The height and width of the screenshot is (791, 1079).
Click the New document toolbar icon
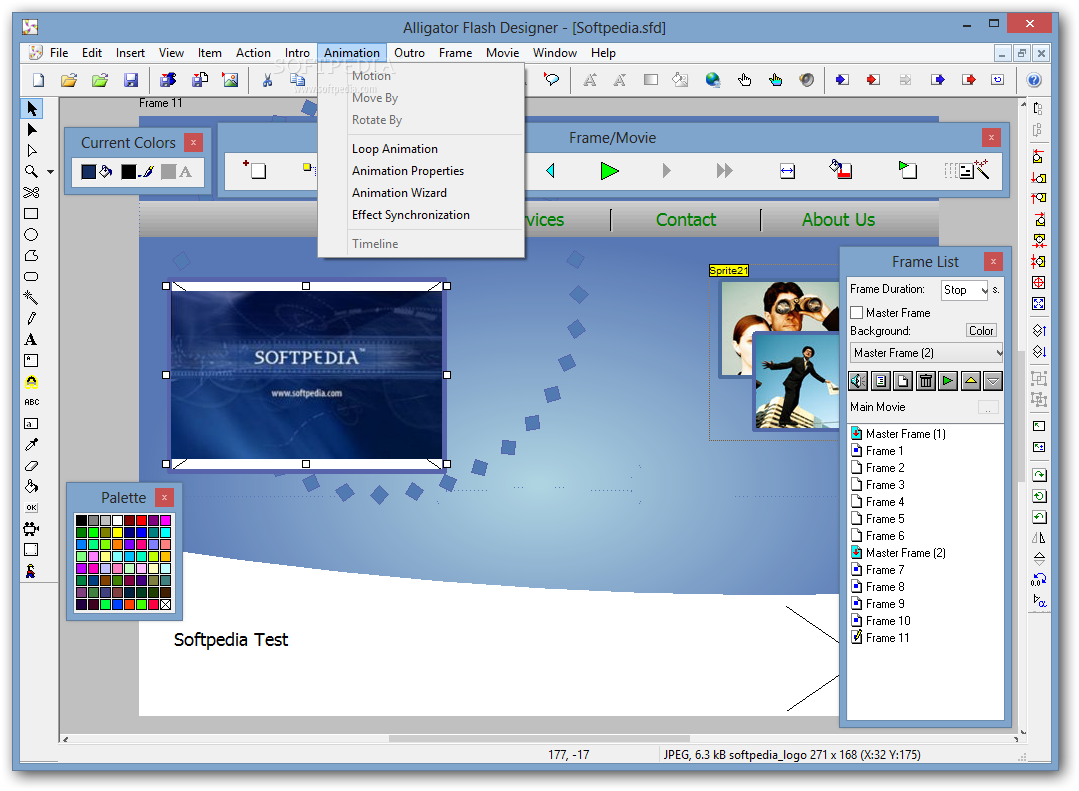[x=39, y=81]
